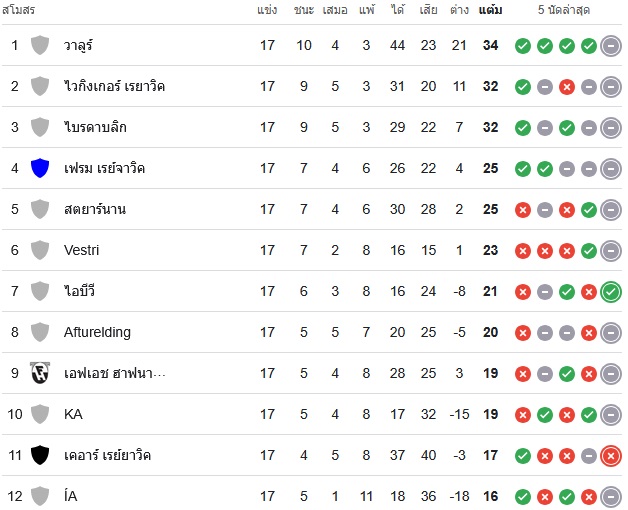Viewport: 628px width, 510px height.
Task: Click ไอบีวี's latest green win icon
Action: [611, 292]
